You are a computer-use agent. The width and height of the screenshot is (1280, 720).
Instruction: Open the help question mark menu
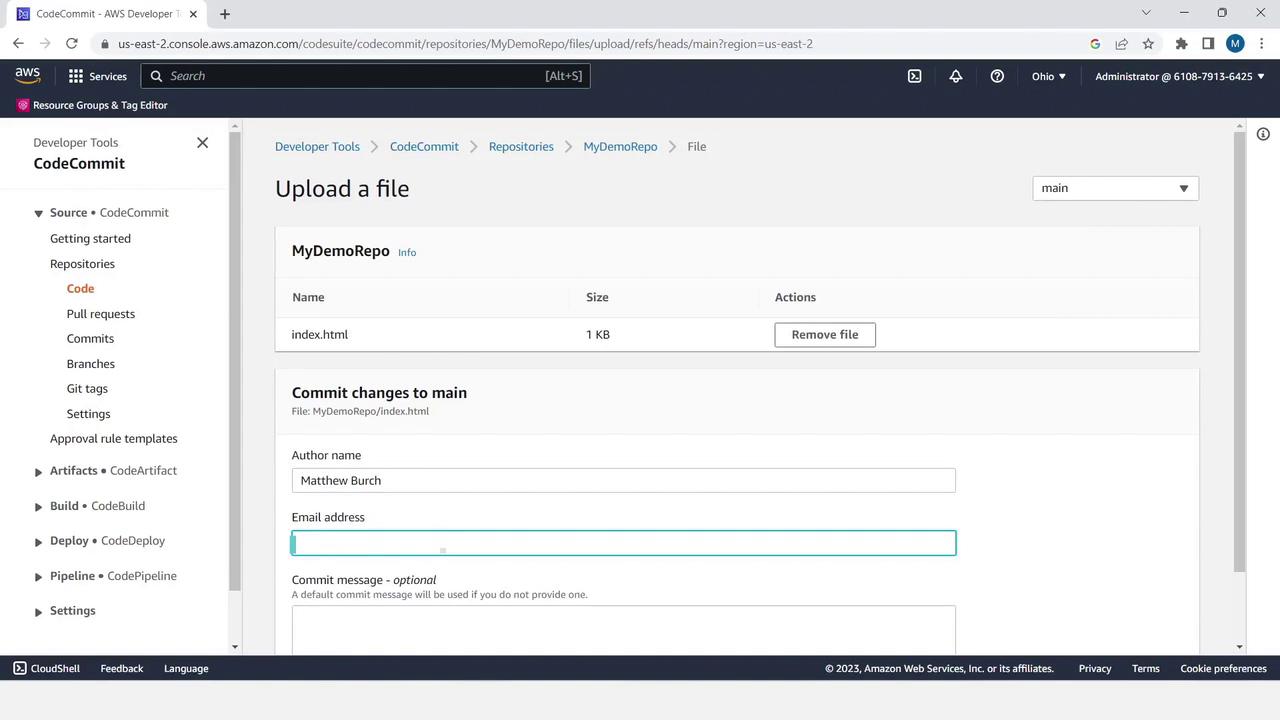click(x=997, y=76)
